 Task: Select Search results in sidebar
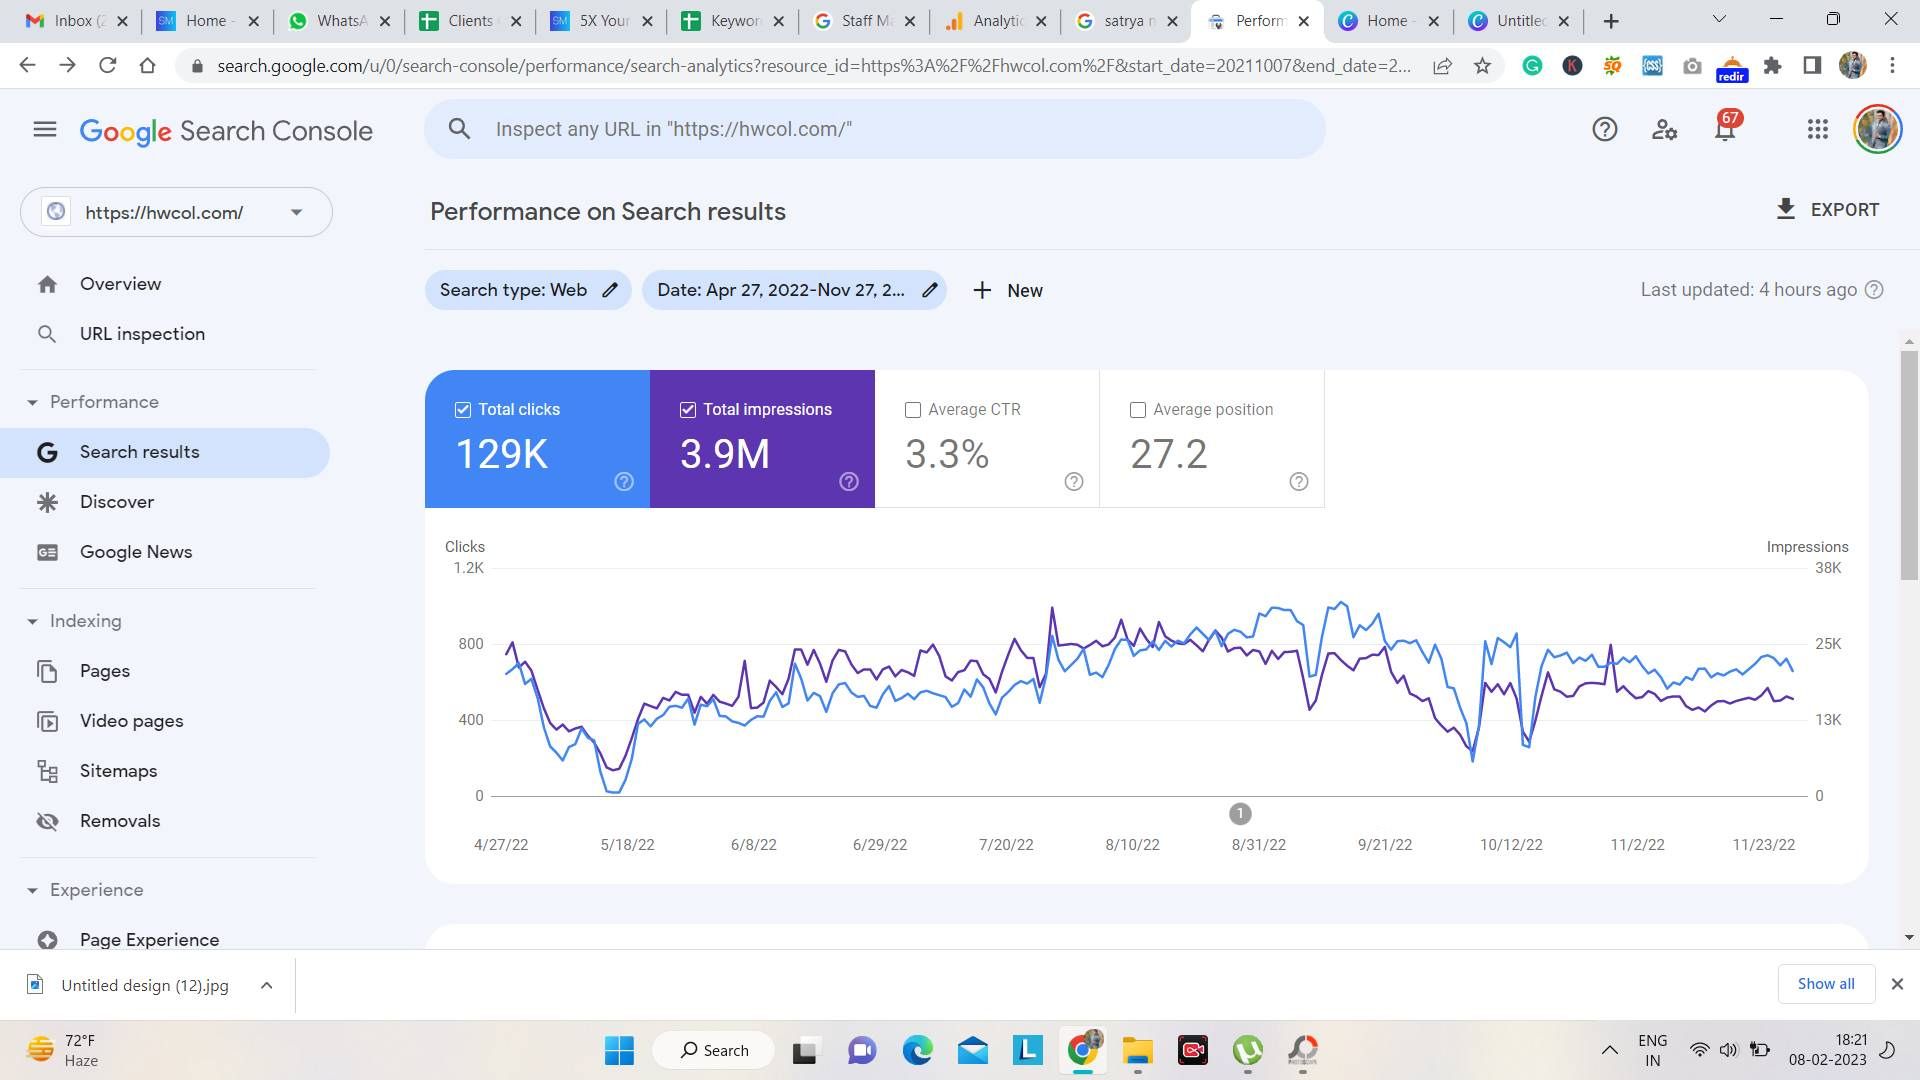coord(165,452)
